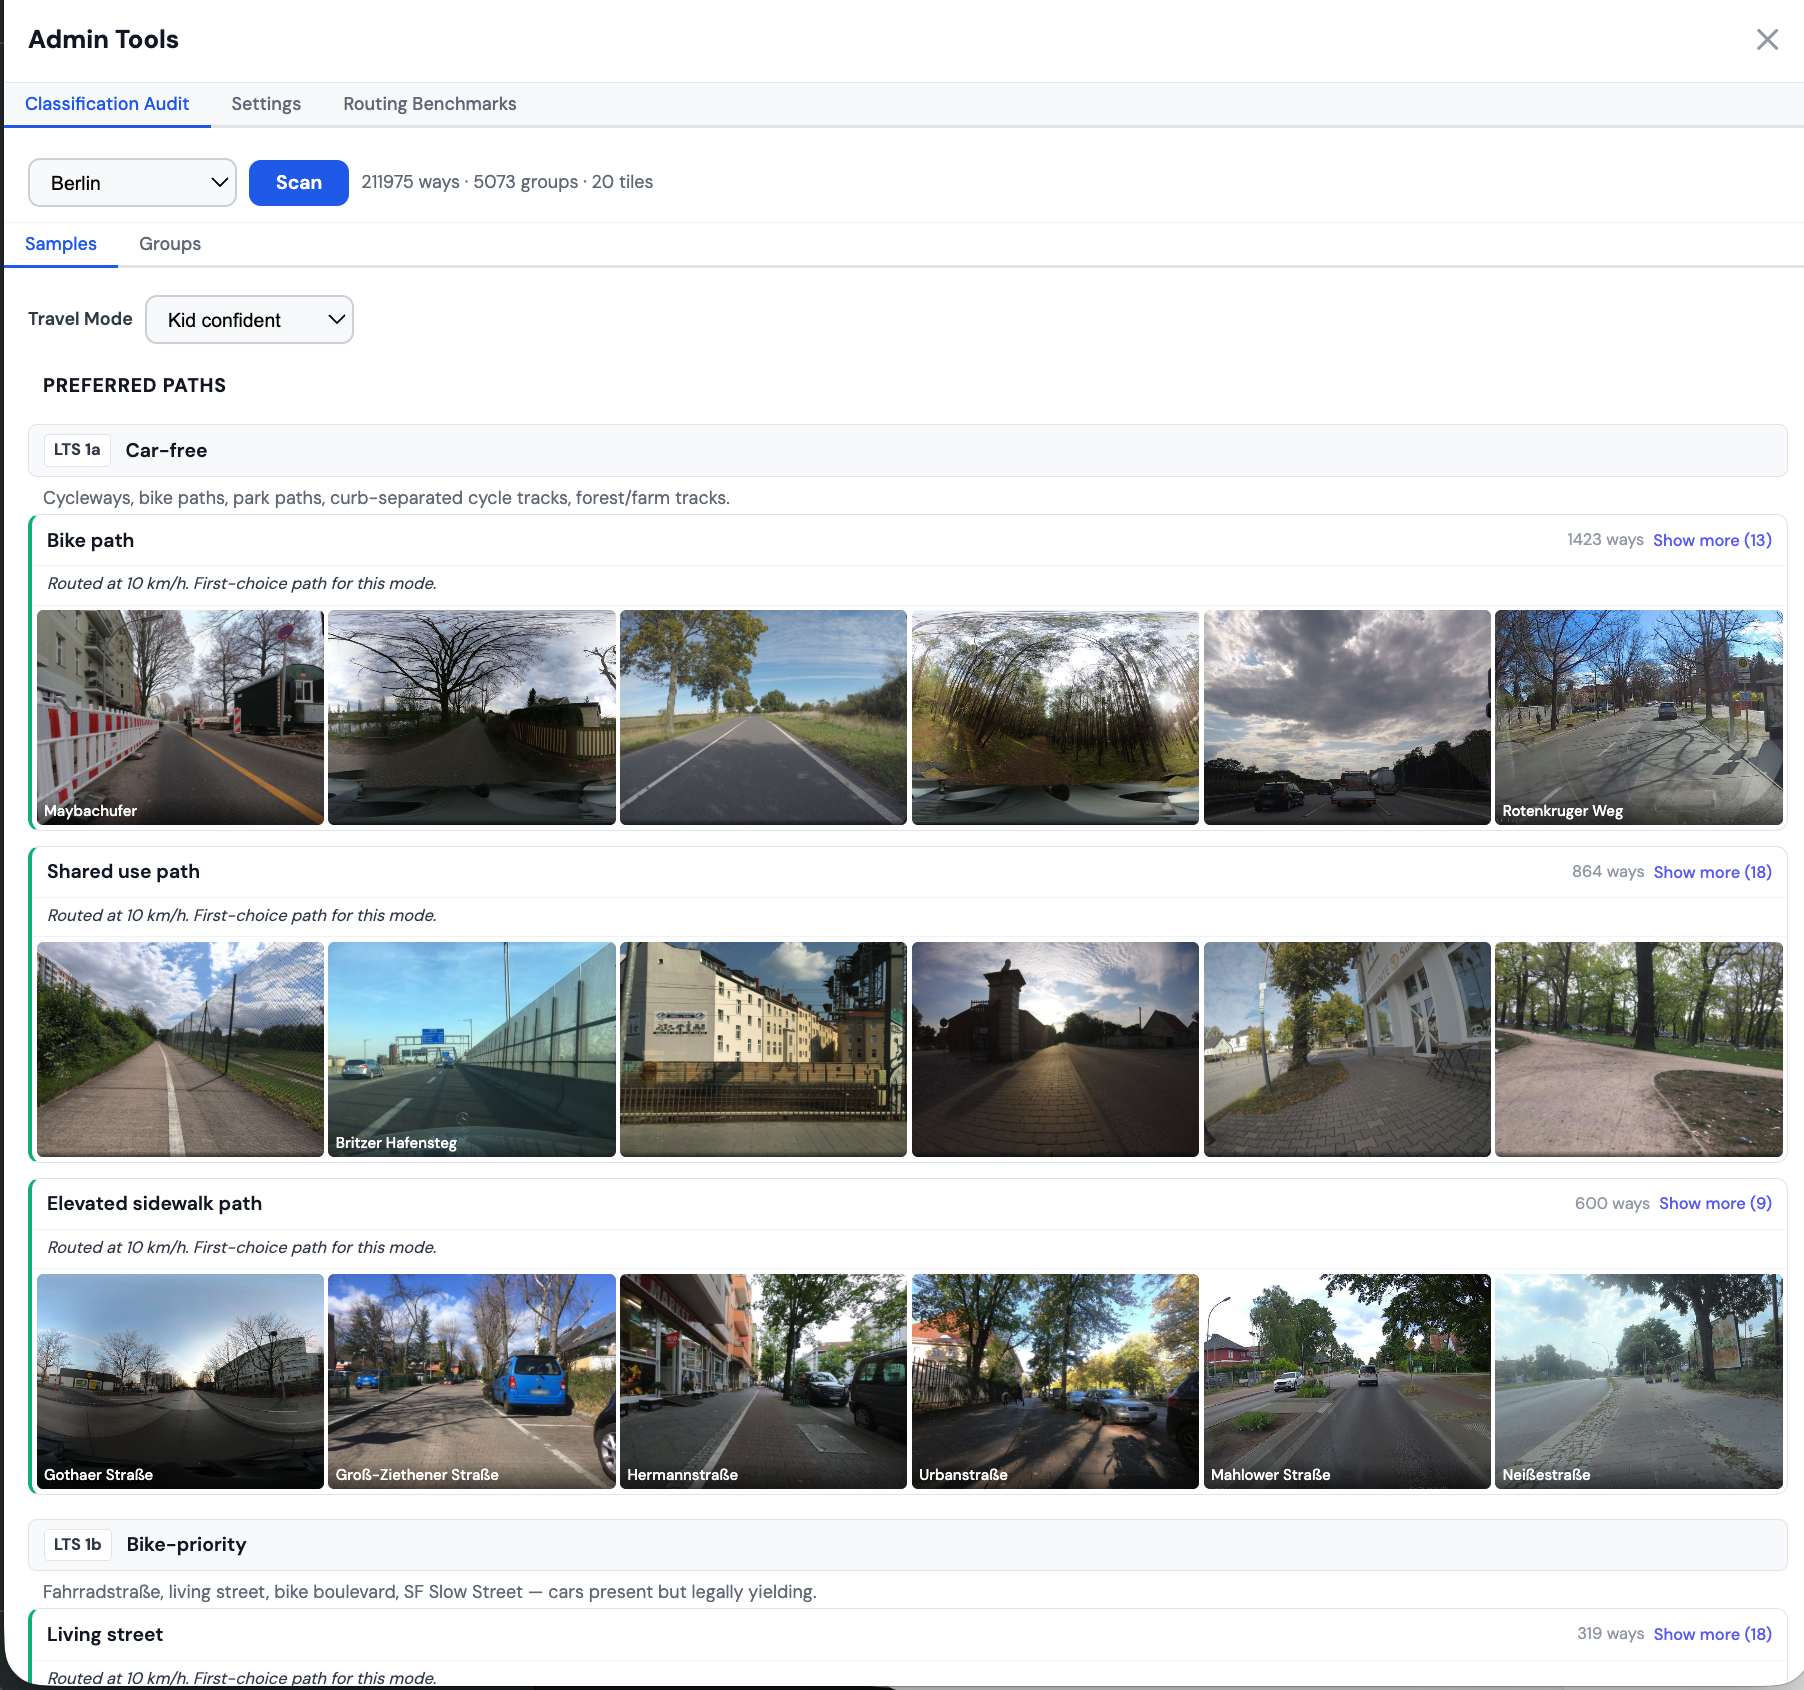Close the Admin Tools dialog
The height and width of the screenshot is (1690, 1804).
(x=1767, y=40)
